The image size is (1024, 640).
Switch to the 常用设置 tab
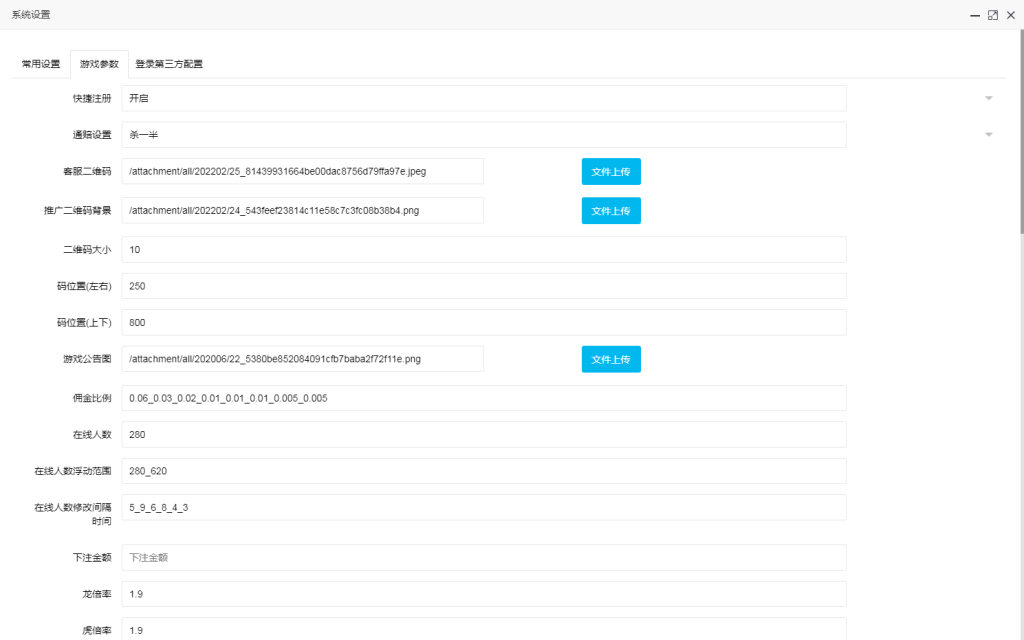click(41, 64)
